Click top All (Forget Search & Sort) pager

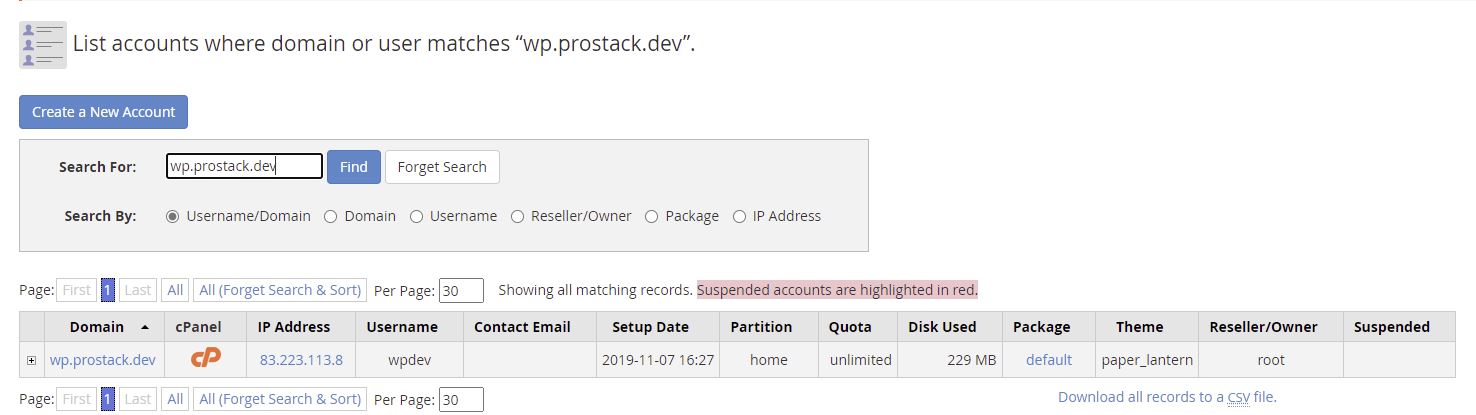(x=280, y=290)
